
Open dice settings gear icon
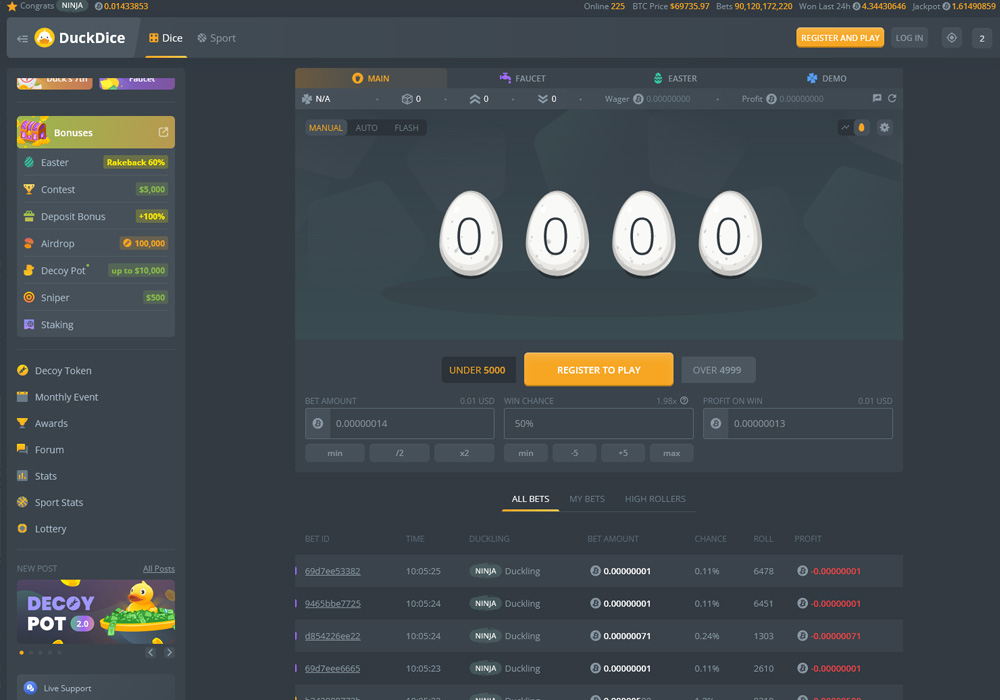click(885, 128)
